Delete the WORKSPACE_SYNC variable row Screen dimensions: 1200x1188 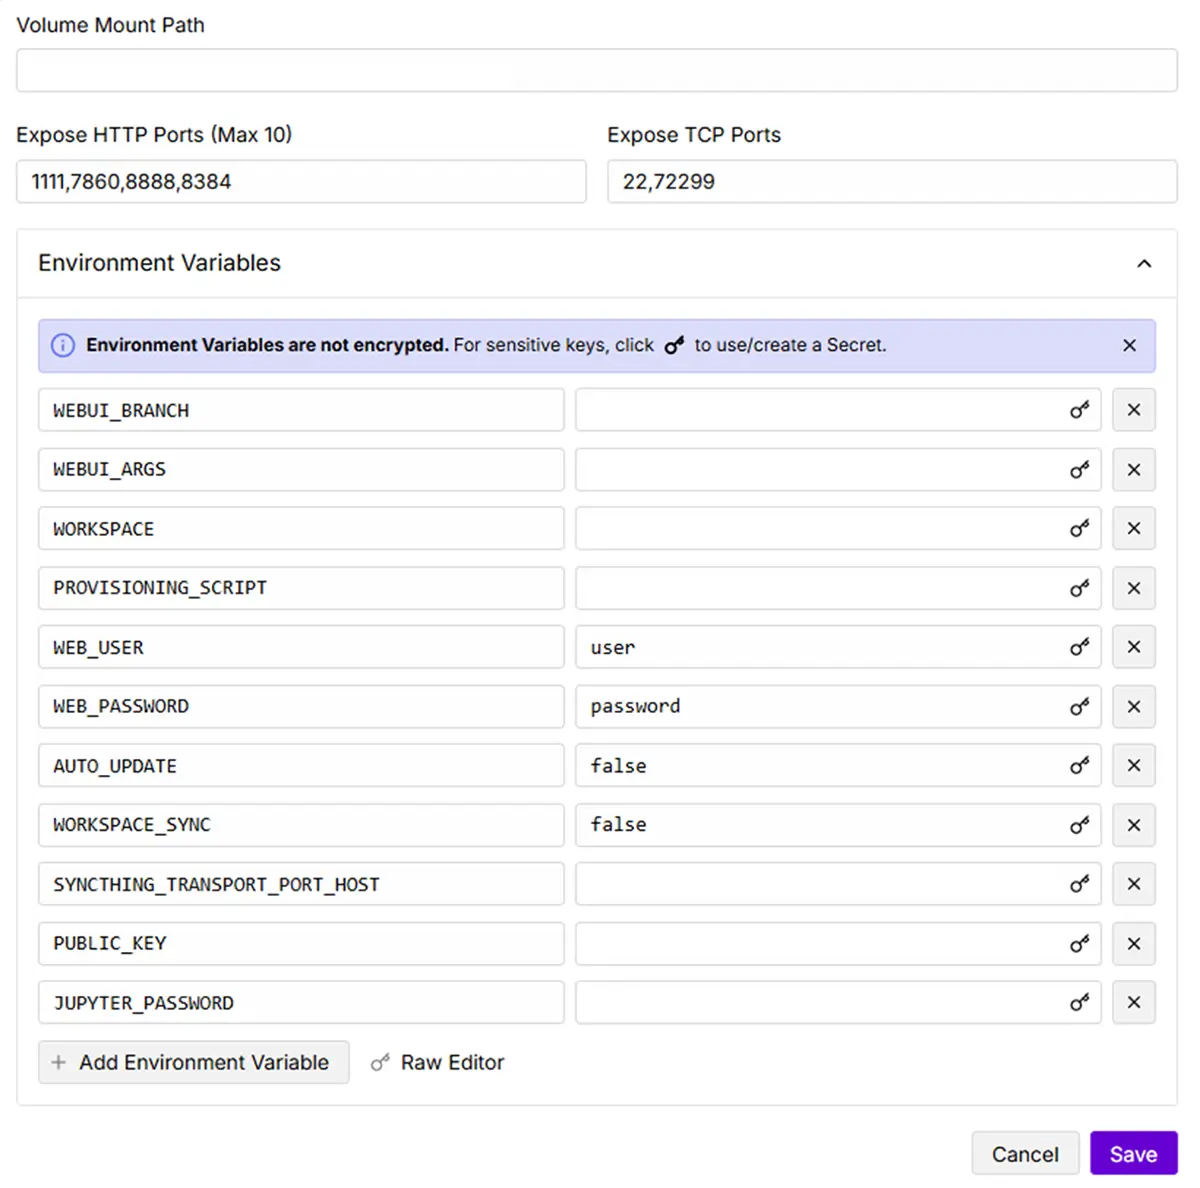pyautogui.click(x=1133, y=825)
